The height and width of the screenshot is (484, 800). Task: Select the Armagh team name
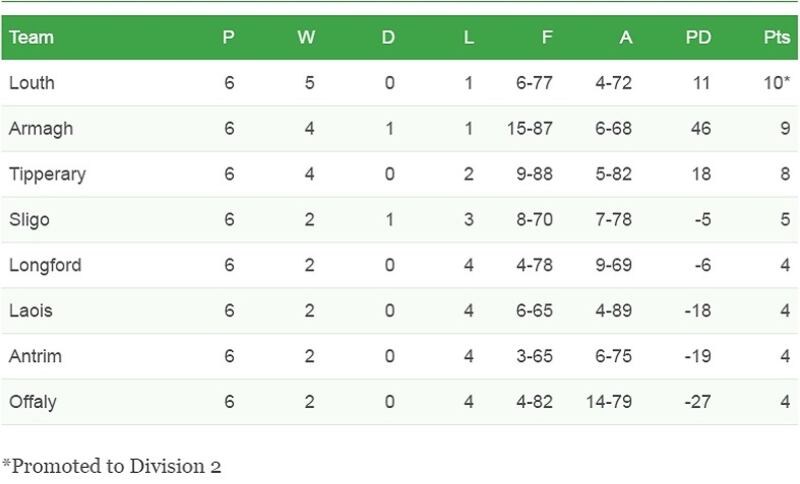pyautogui.click(x=40, y=129)
